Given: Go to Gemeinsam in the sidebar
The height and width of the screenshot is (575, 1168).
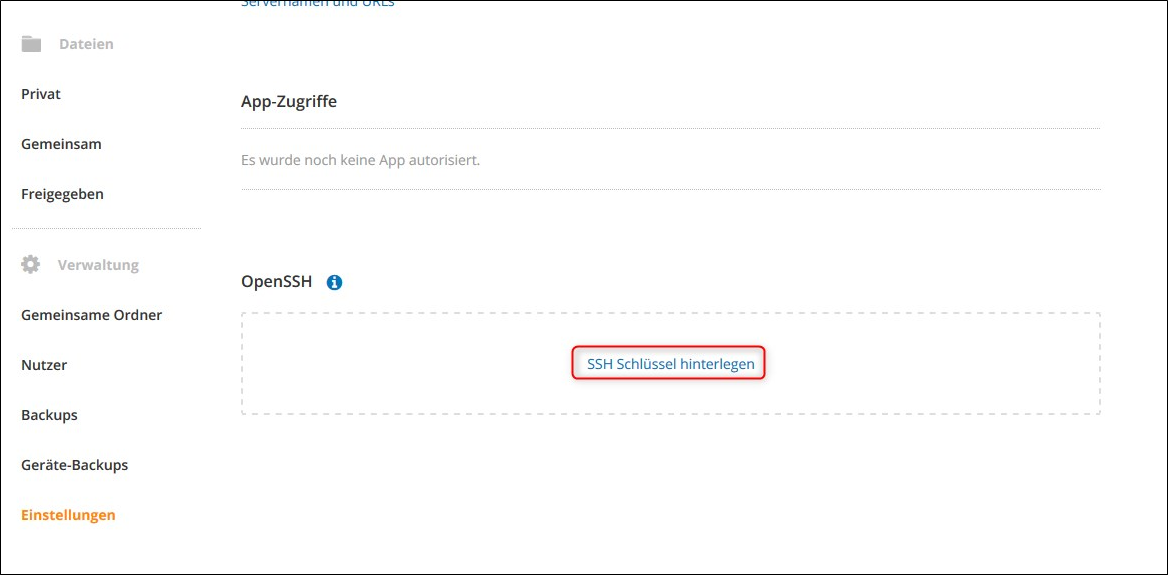Looking at the screenshot, I should (x=61, y=144).
